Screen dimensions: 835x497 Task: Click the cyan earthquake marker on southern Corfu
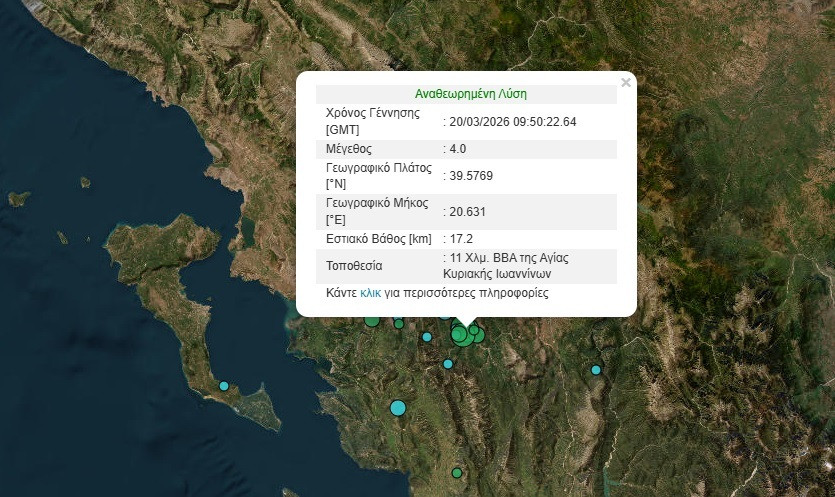tap(224, 386)
